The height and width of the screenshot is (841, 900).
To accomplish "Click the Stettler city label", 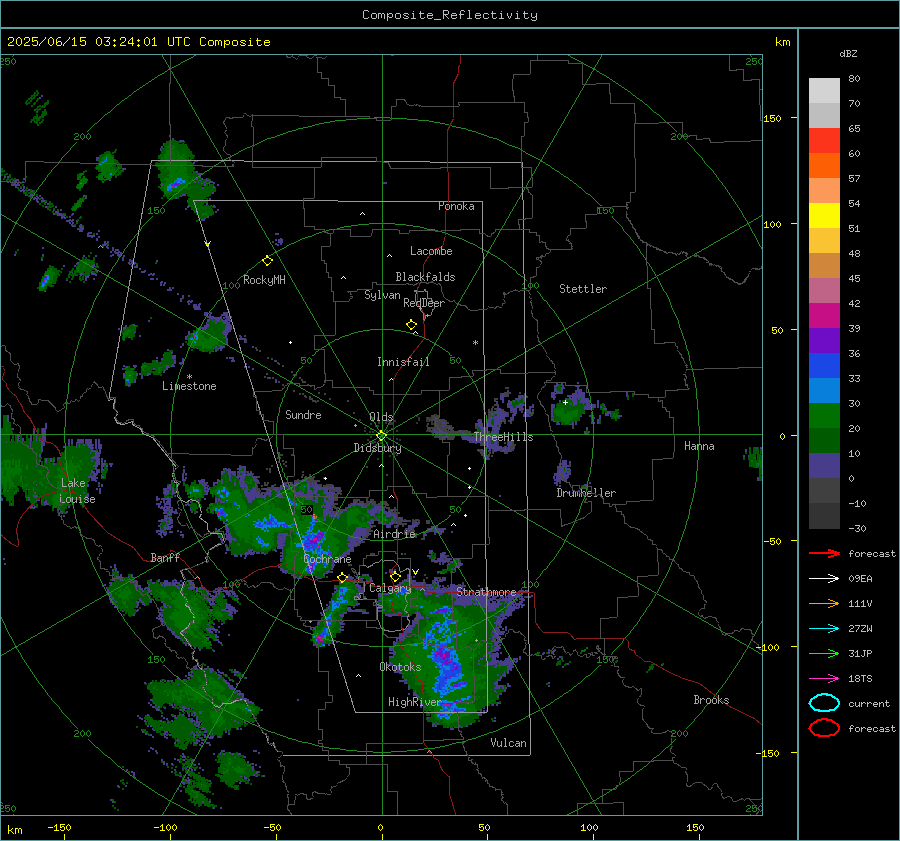I will point(583,289).
